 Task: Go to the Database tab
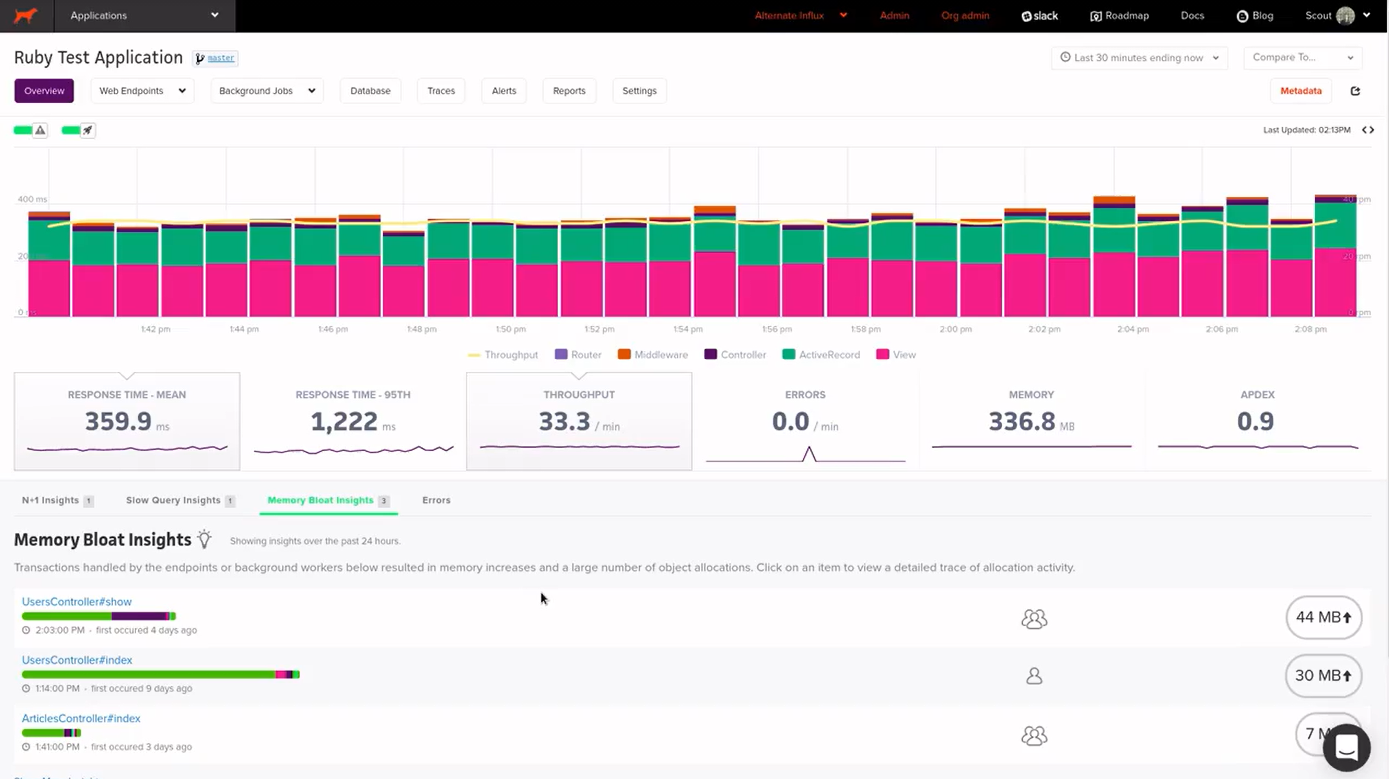[x=370, y=91]
